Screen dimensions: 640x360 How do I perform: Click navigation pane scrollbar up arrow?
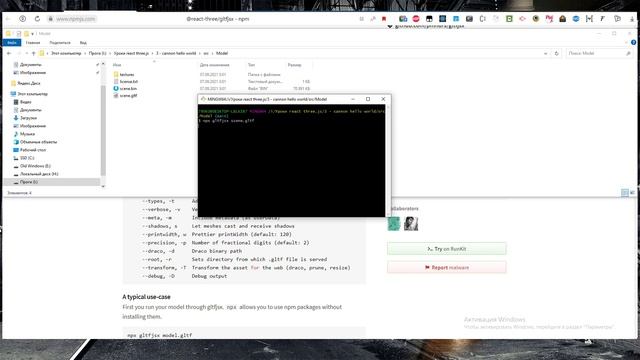tap(103, 64)
